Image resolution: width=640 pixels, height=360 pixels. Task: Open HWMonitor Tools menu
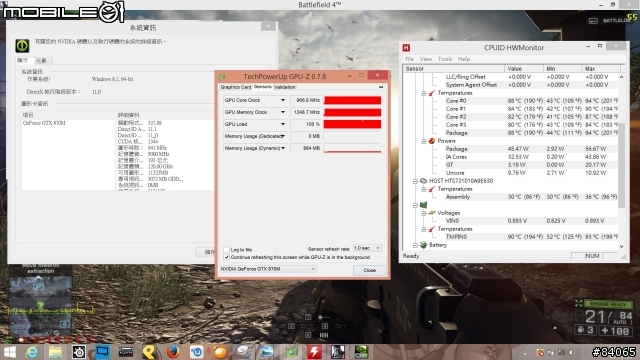[x=445, y=59]
